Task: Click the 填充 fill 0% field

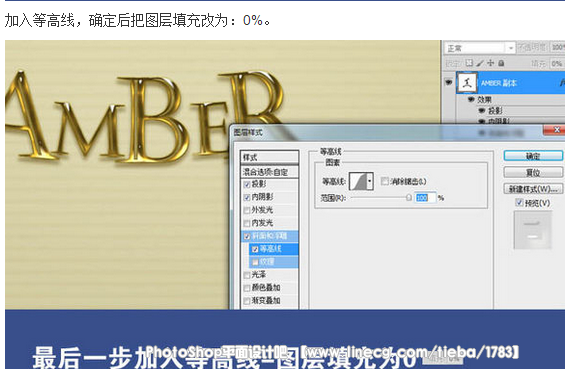Action: coord(557,63)
